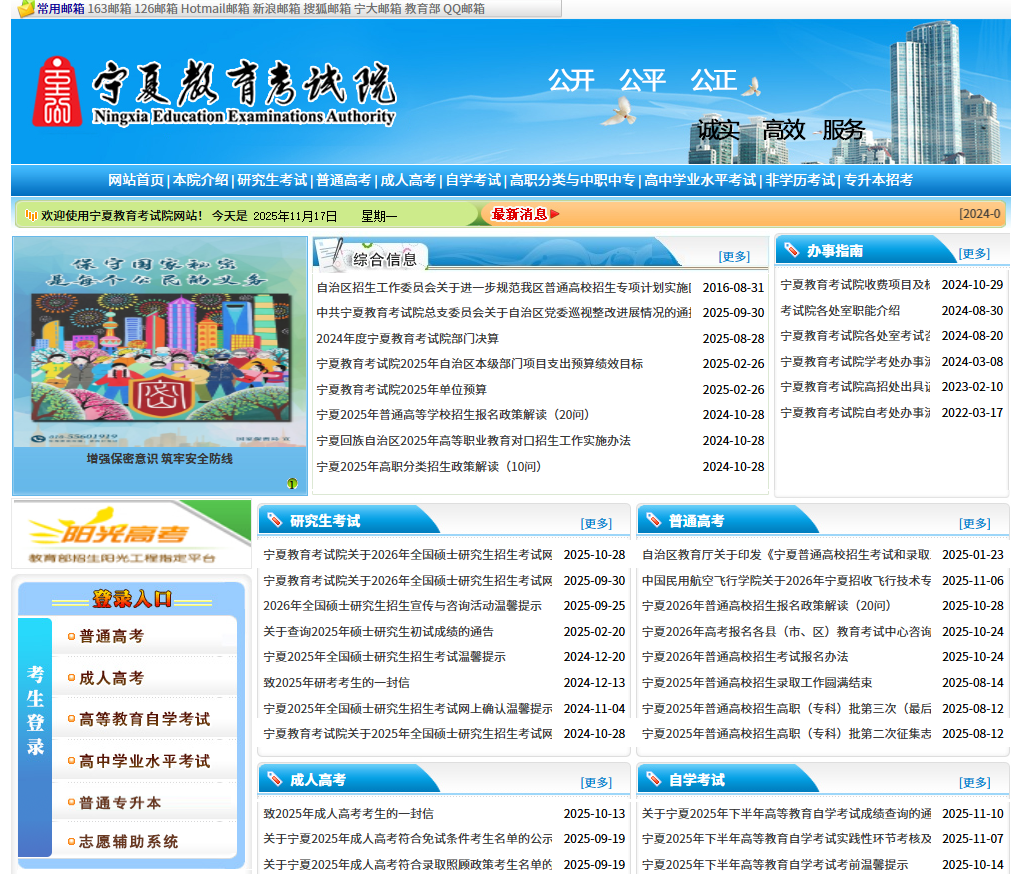Image resolution: width=1017 pixels, height=874 pixels.
Task: Open the 志愿辅助系统 login entry
Action: point(128,841)
